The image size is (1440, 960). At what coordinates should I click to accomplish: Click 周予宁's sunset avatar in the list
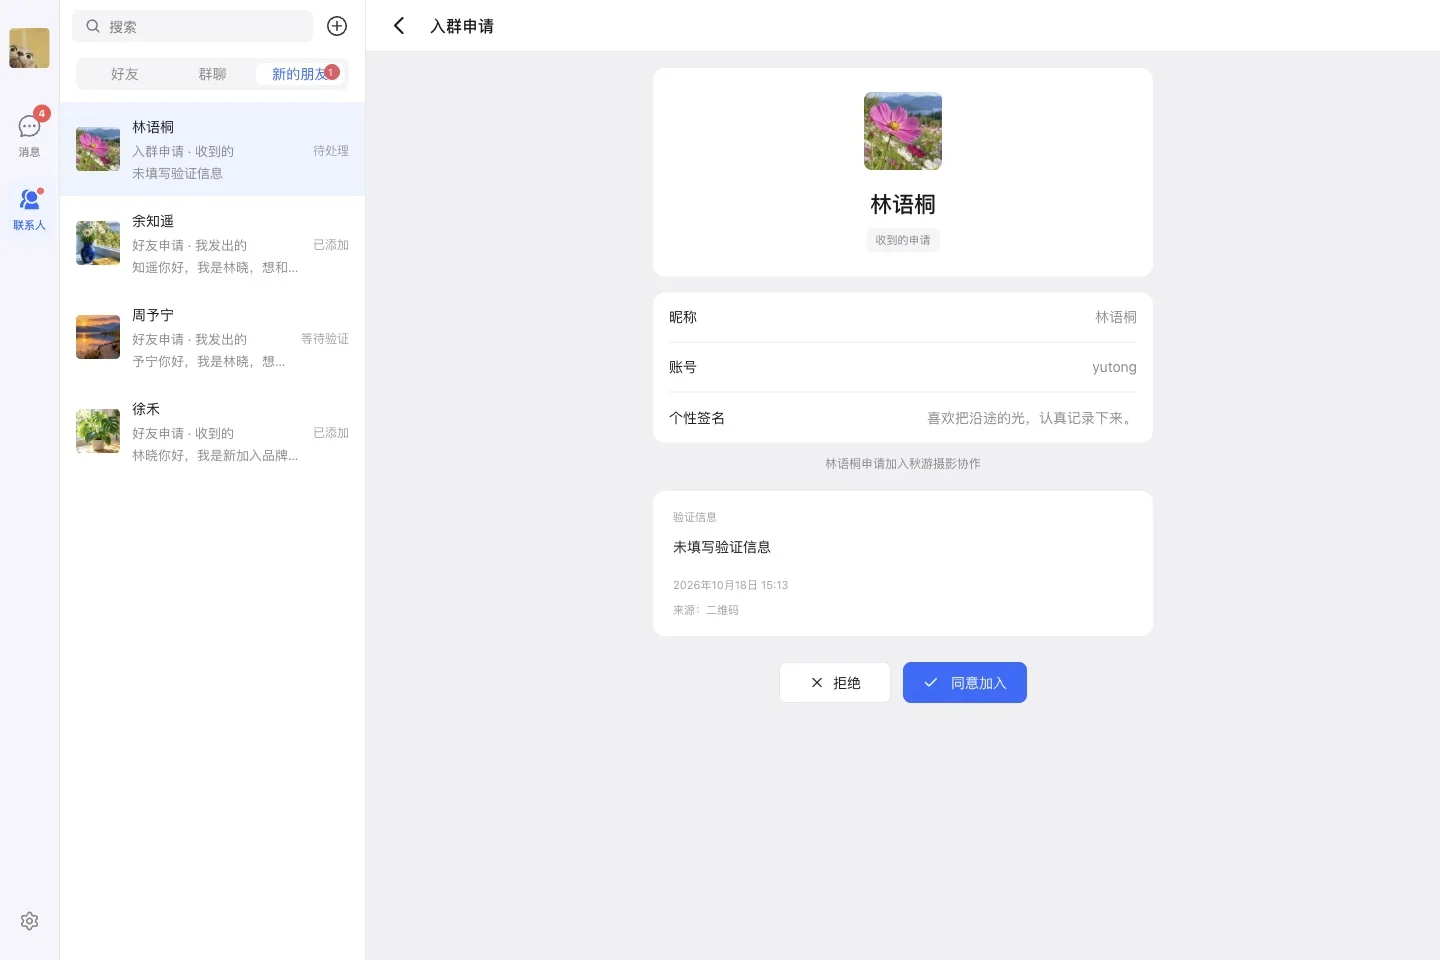pyautogui.click(x=98, y=337)
